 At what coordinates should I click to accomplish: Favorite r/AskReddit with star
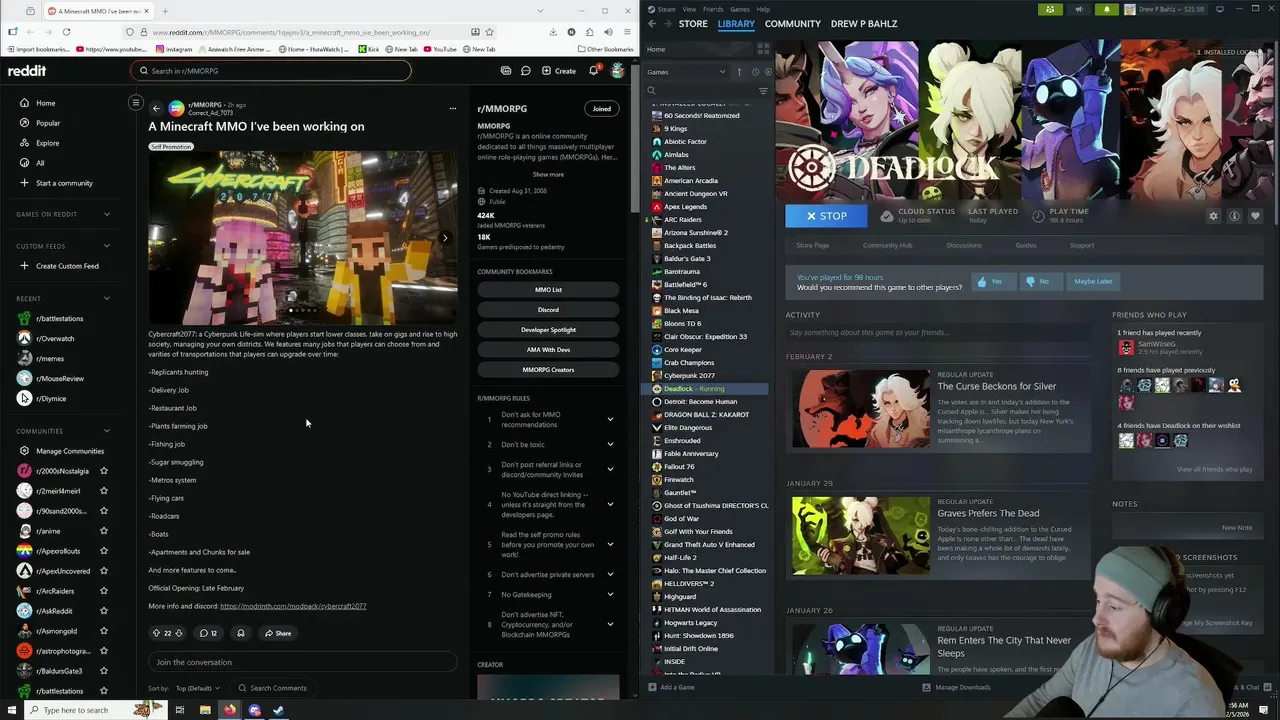pyautogui.click(x=104, y=611)
